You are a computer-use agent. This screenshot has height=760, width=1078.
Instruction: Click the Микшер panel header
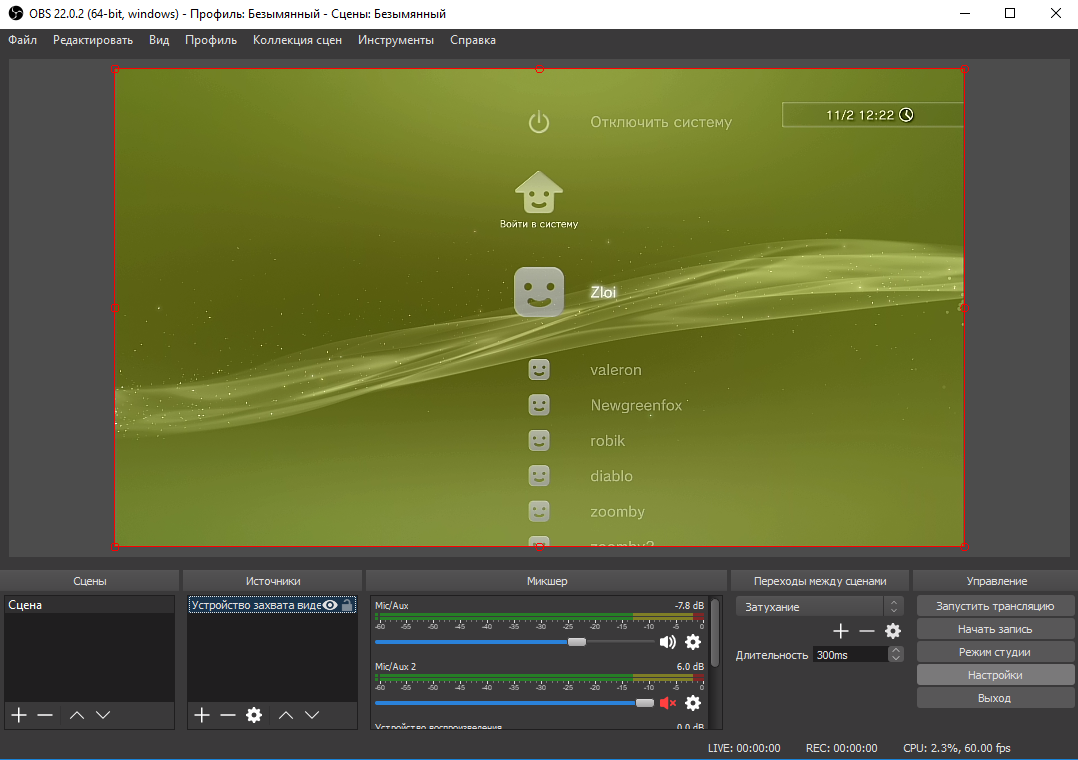[x=547, y=581]
